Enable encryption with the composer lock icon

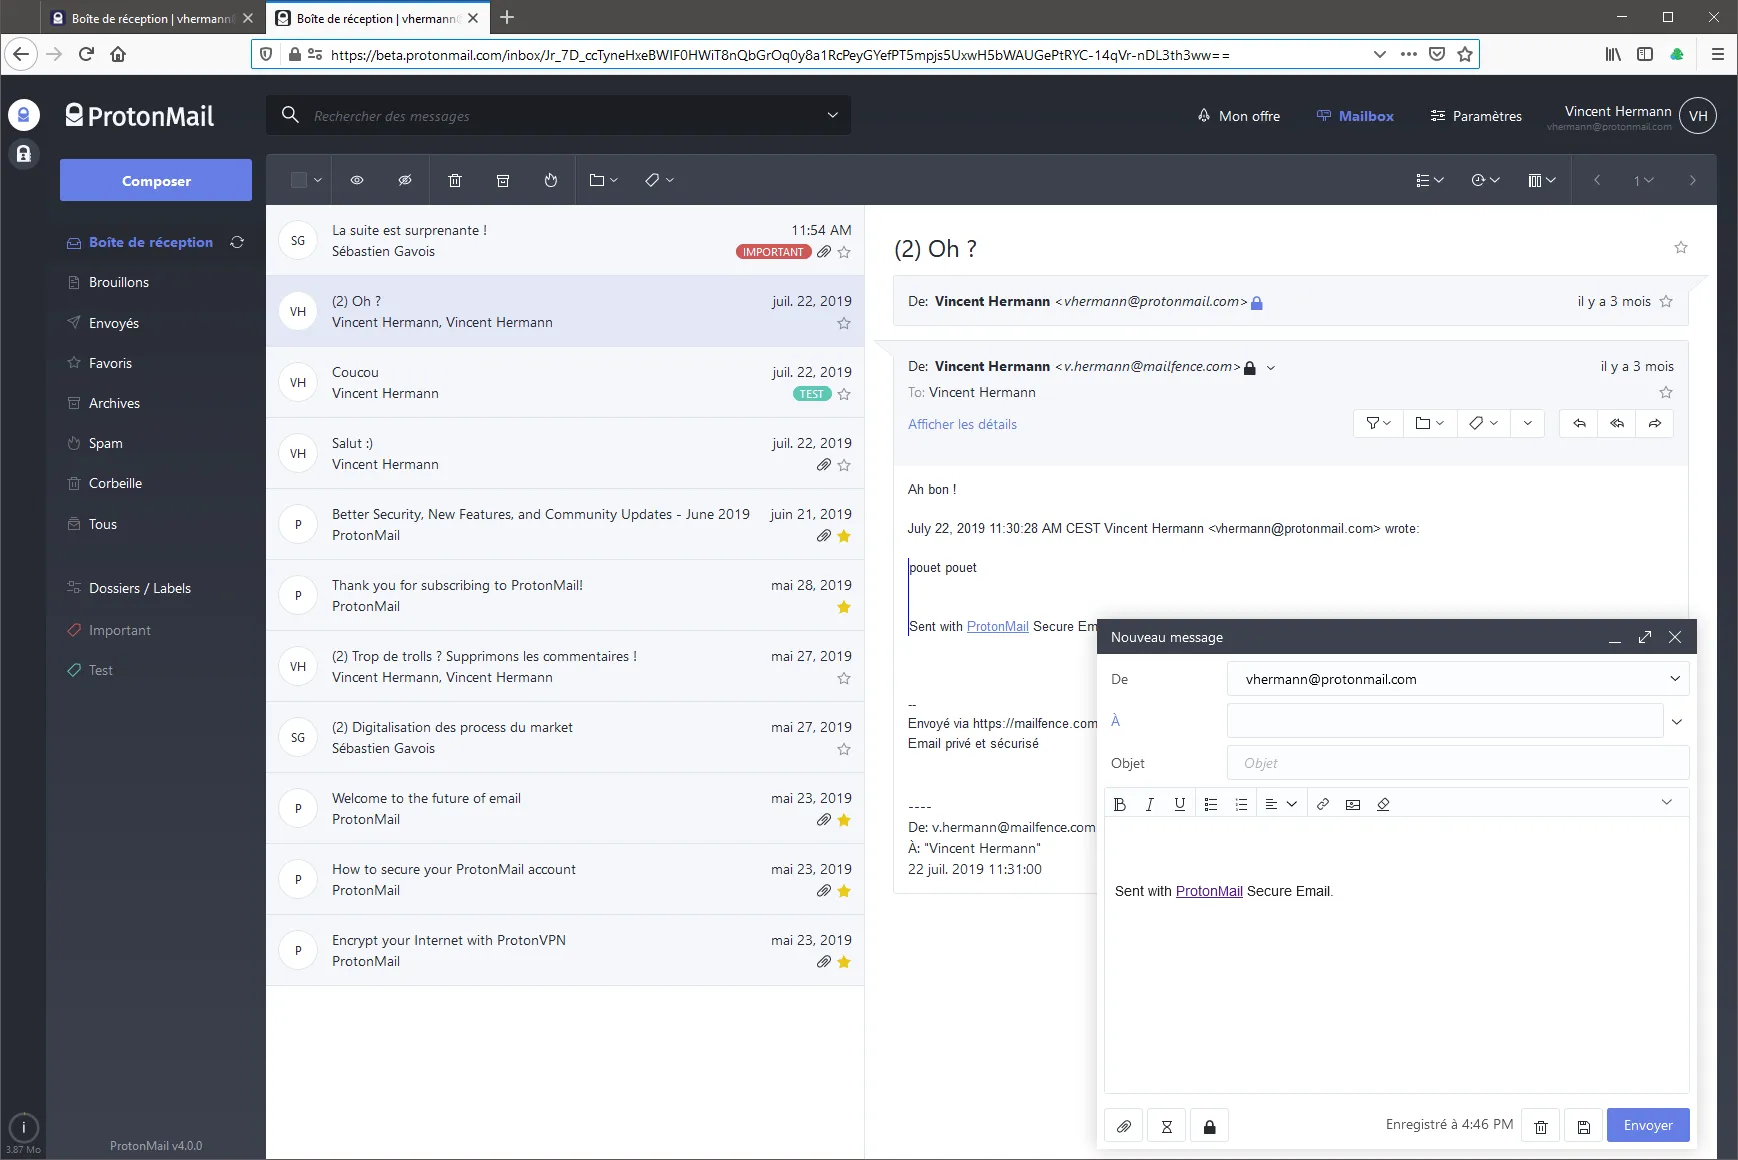point(1210,1125)
